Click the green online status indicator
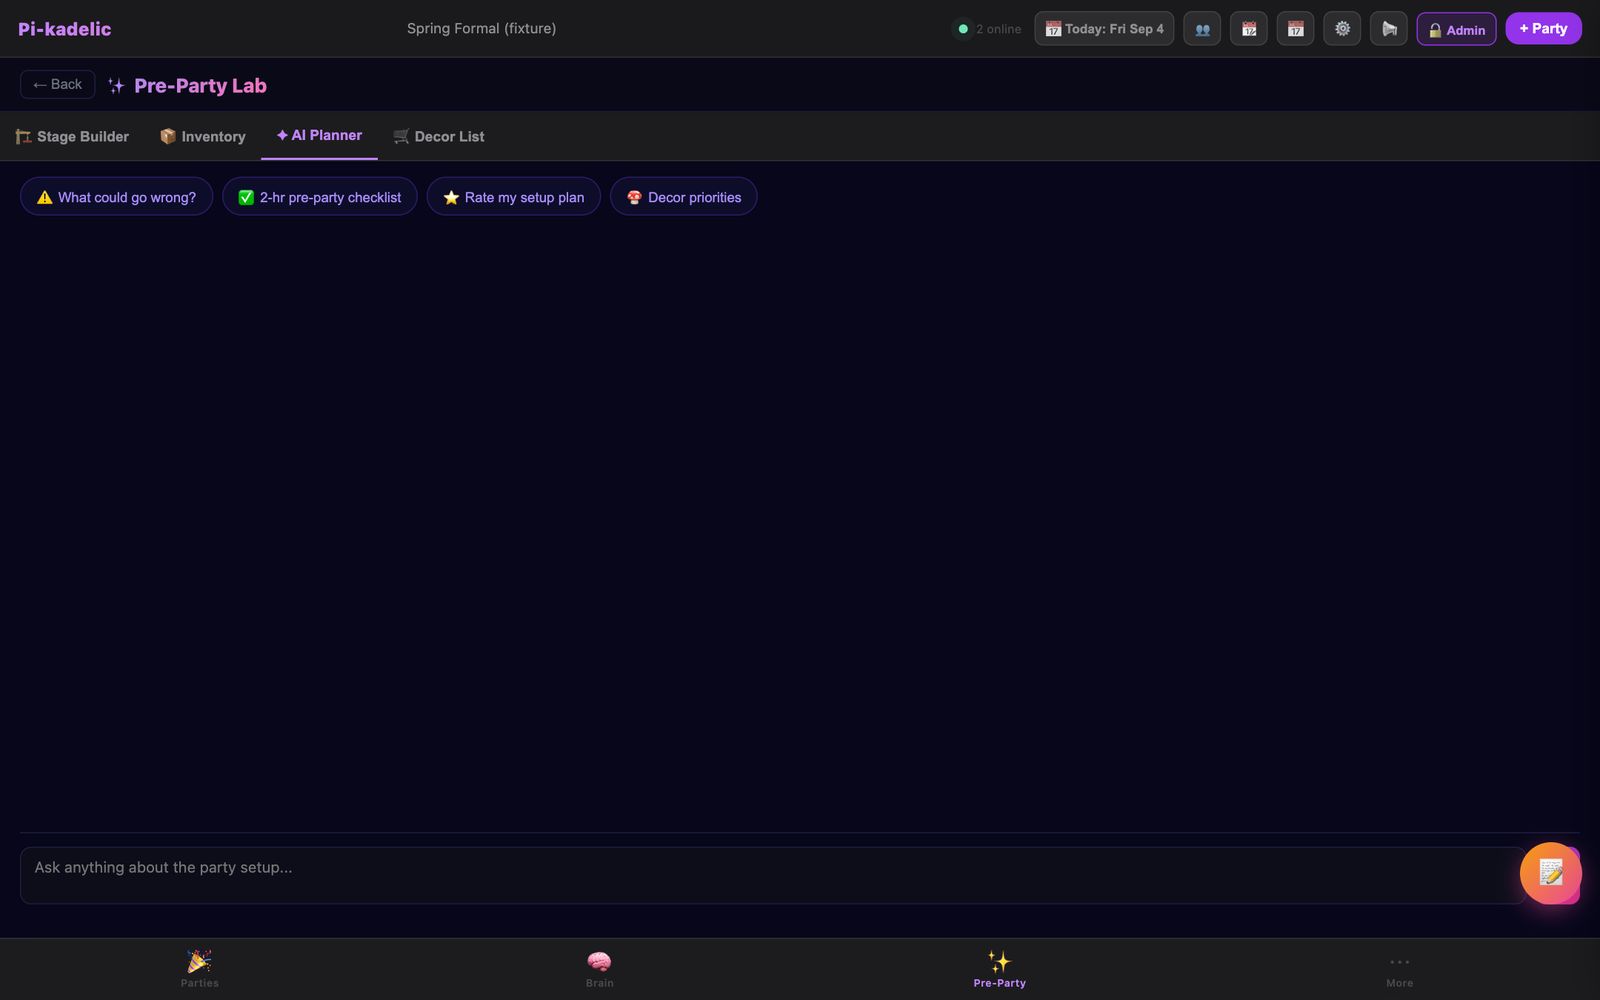This screenshot has width=1600, height=1000. pos(963,29)
